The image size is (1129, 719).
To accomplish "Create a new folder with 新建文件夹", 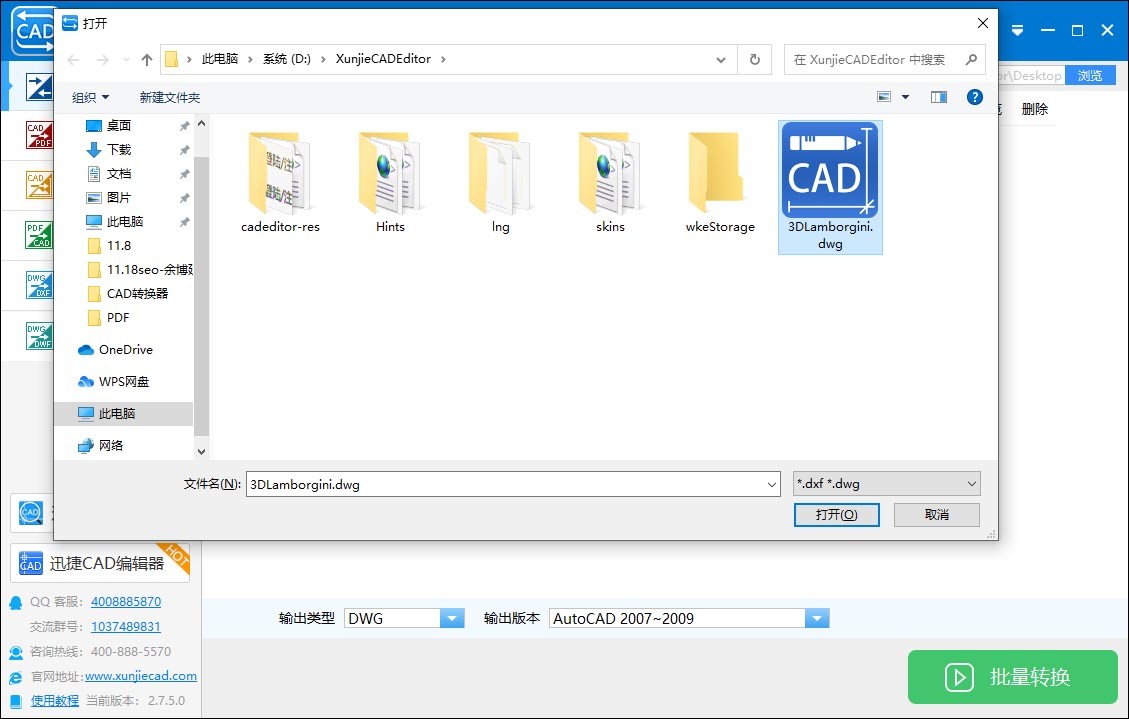I will click(x=169, y=97).
